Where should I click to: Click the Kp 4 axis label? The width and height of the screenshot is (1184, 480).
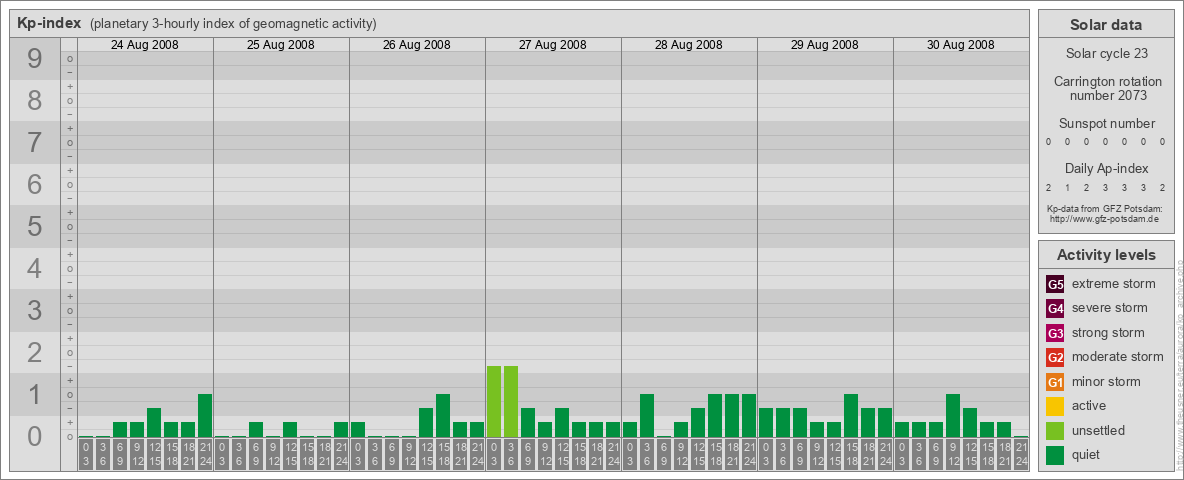(x=35, y=268)
